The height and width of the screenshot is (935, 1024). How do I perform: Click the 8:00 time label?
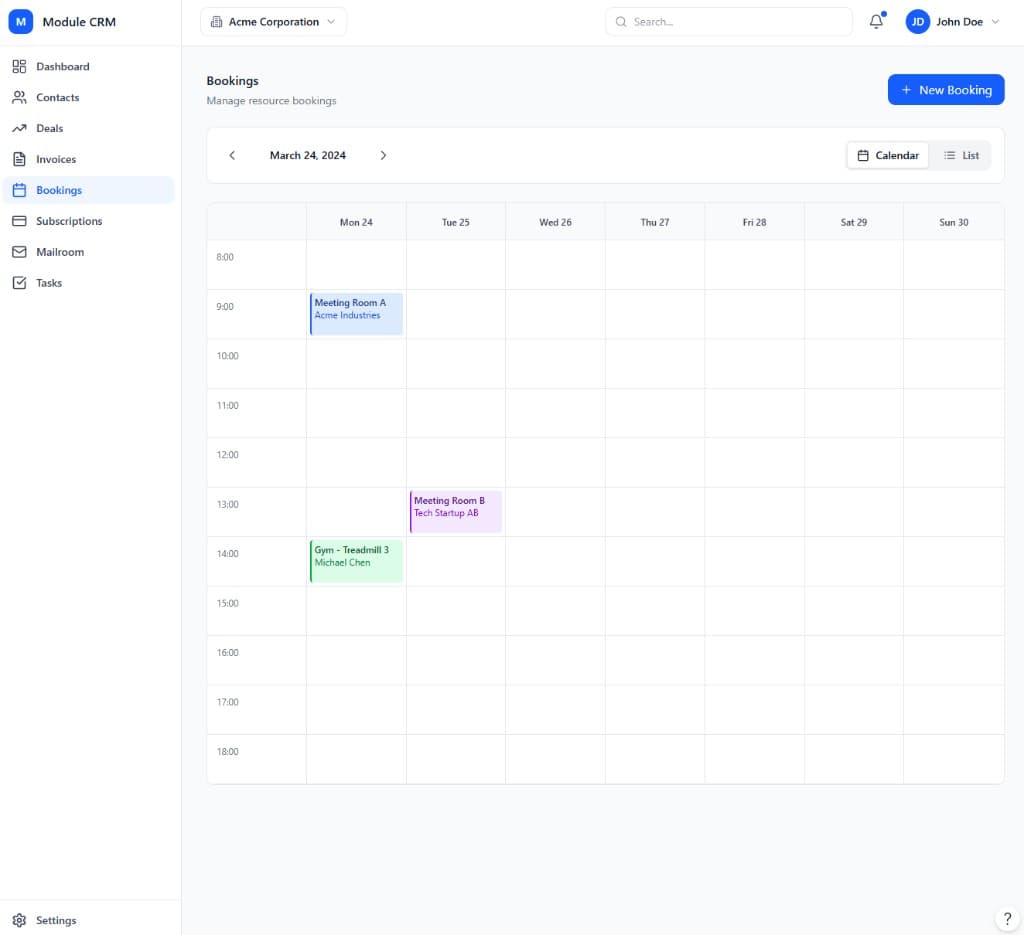tap(225, 257)
